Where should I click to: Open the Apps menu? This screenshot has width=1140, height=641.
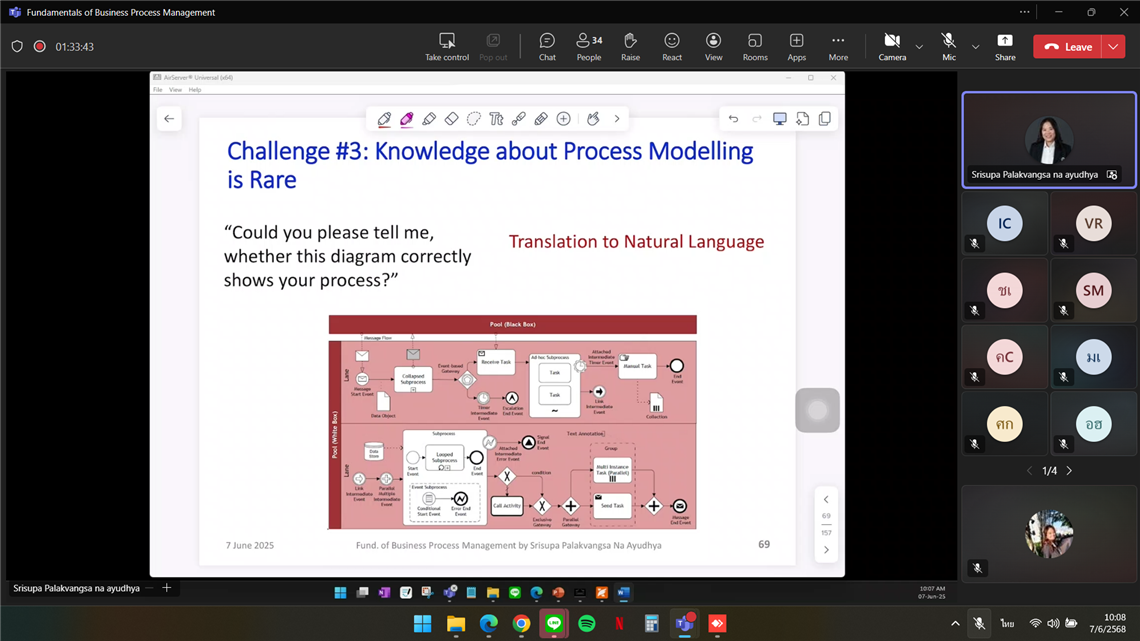[x=796, y=46]
